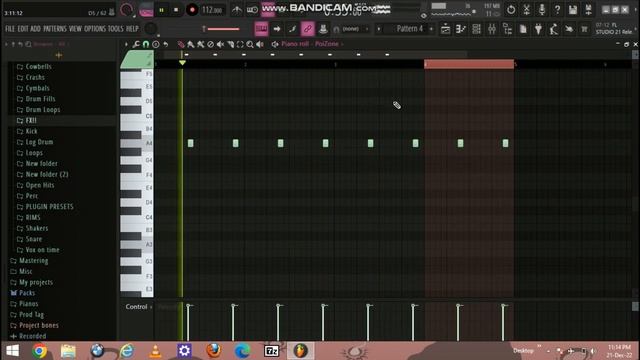Viewport: 640px width, 360px height.
Task: Open the Piano roll view button
Action: [x=461, y=29]
